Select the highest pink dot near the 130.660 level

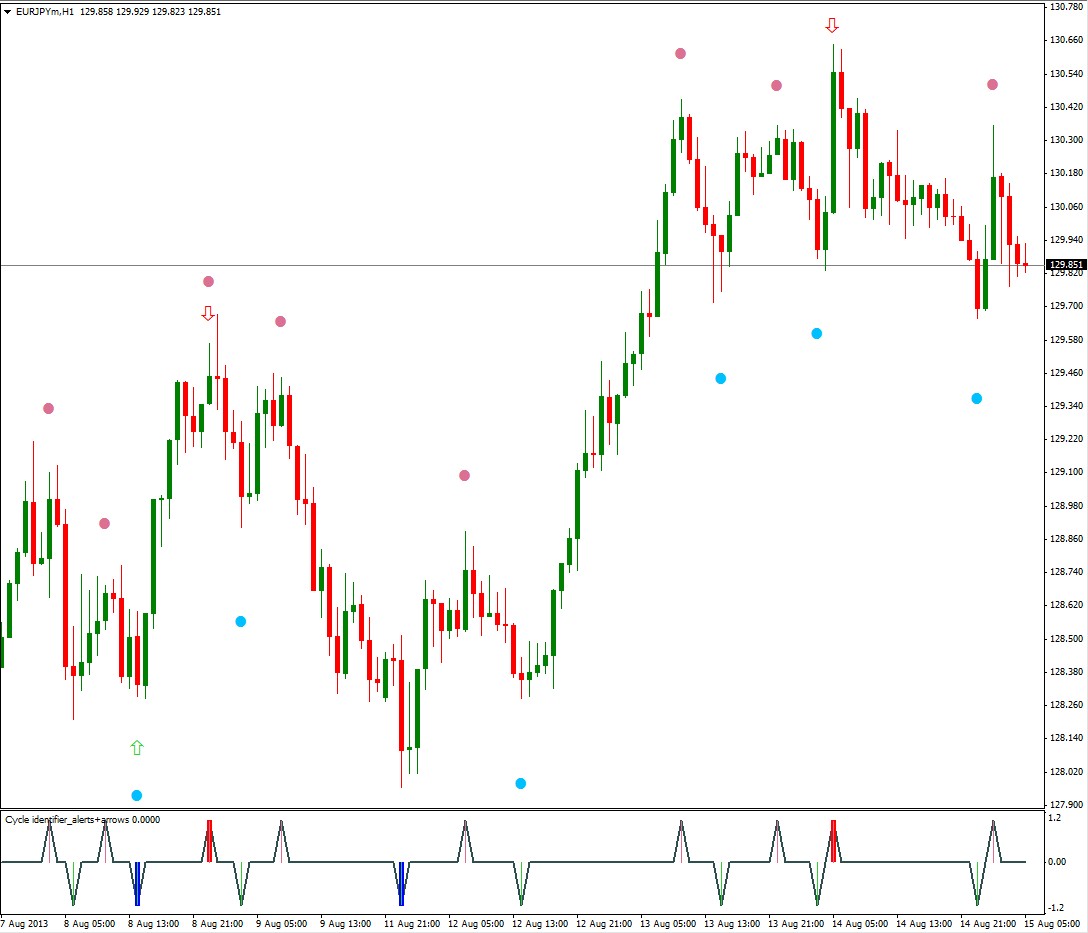(x=680, y=53)
